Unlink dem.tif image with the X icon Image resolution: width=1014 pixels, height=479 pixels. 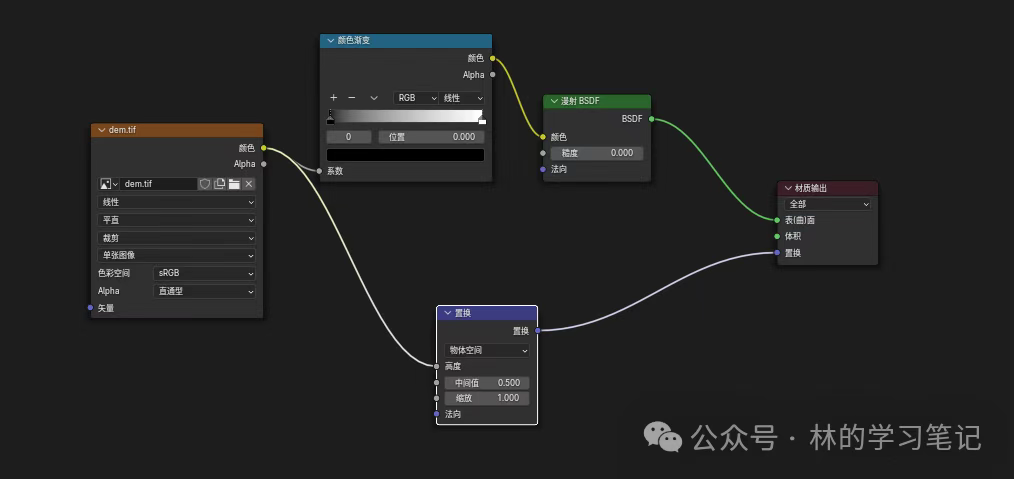tap(248, 184)
